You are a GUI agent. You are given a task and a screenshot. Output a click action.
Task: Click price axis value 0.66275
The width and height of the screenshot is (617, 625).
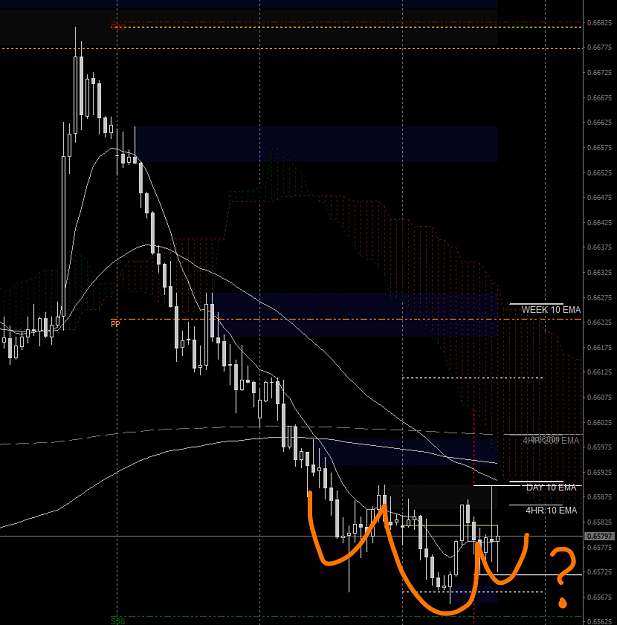coord(599,297)
